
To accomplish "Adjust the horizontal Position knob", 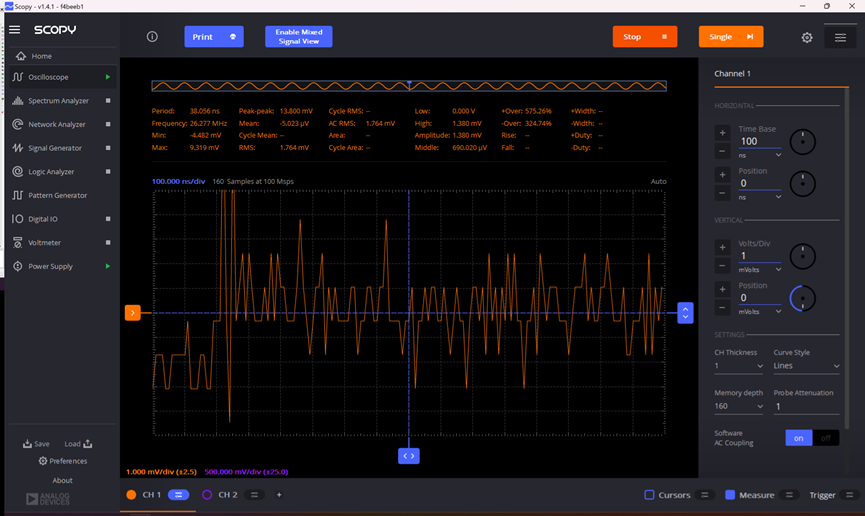I will click(803, 184).
